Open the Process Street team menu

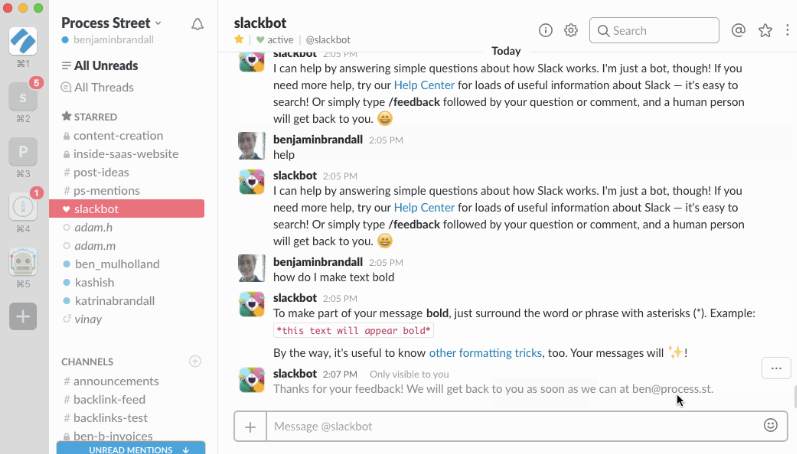pyautogui.click(x=111, y=23)
